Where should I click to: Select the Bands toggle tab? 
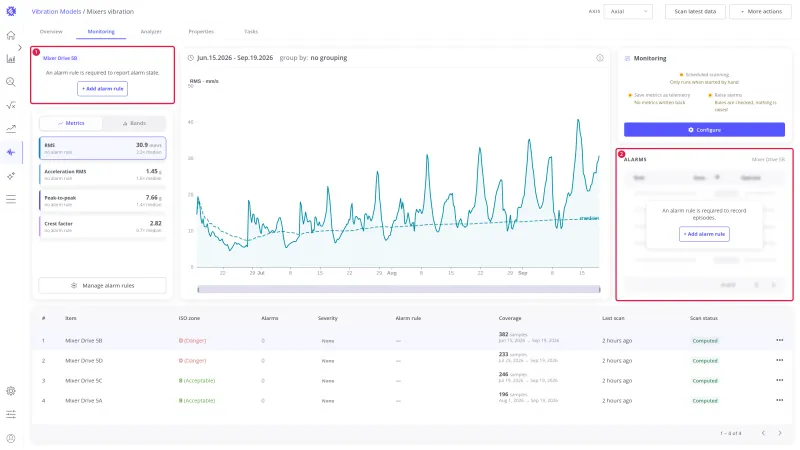[x=134, y=123]
